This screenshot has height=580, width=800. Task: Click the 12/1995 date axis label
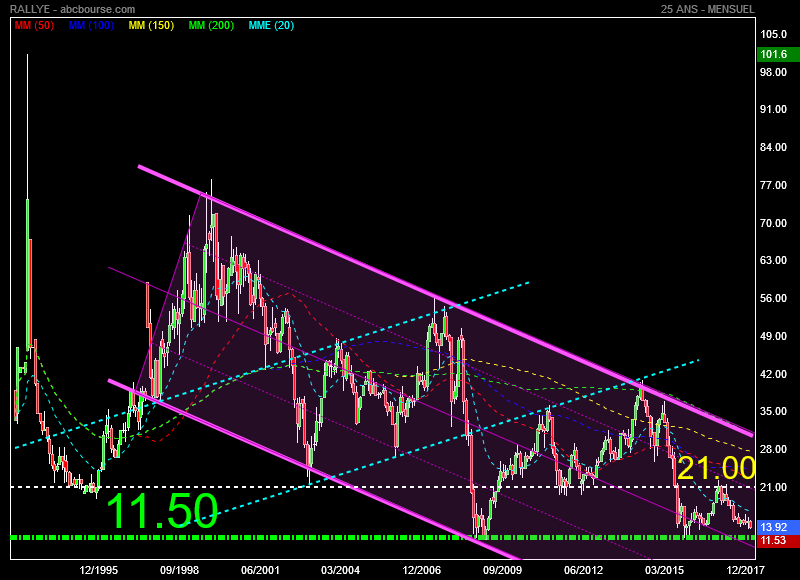coord(98,570)
